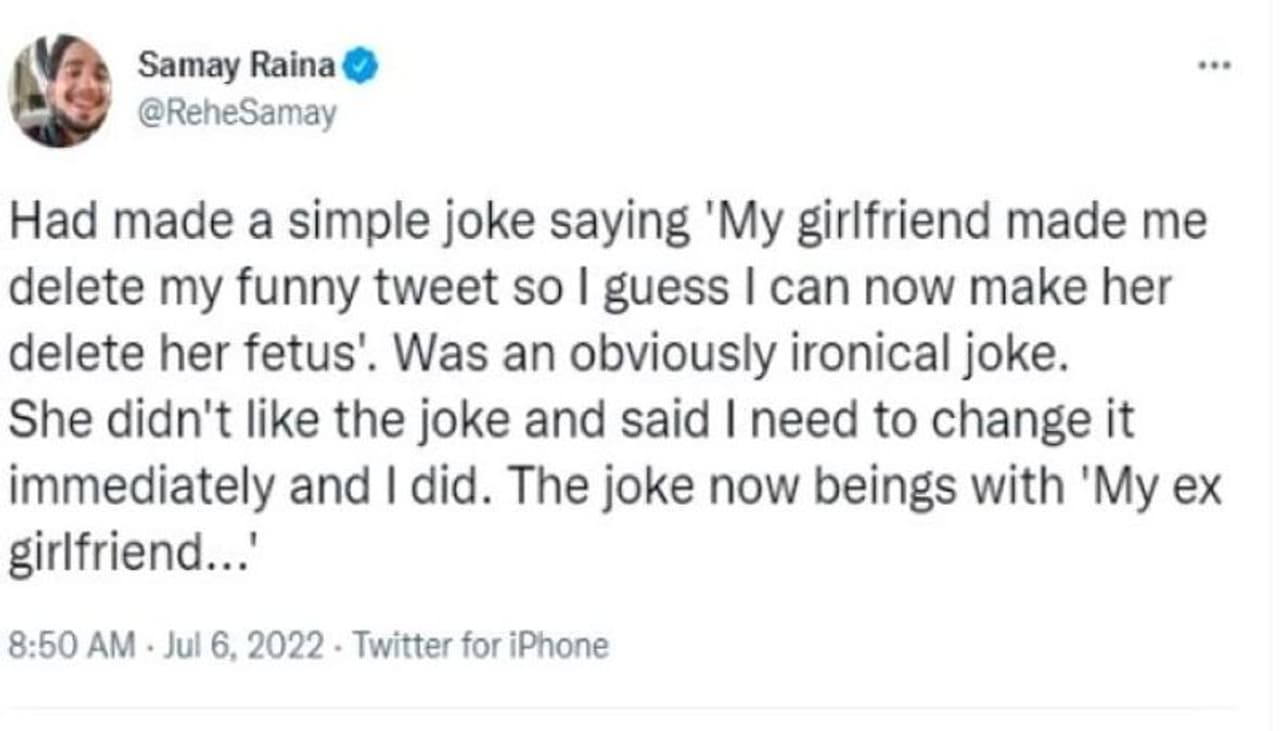
Task: Click the @ReheSamay handle
Action: pyautogui.click(x=236, y=115)
